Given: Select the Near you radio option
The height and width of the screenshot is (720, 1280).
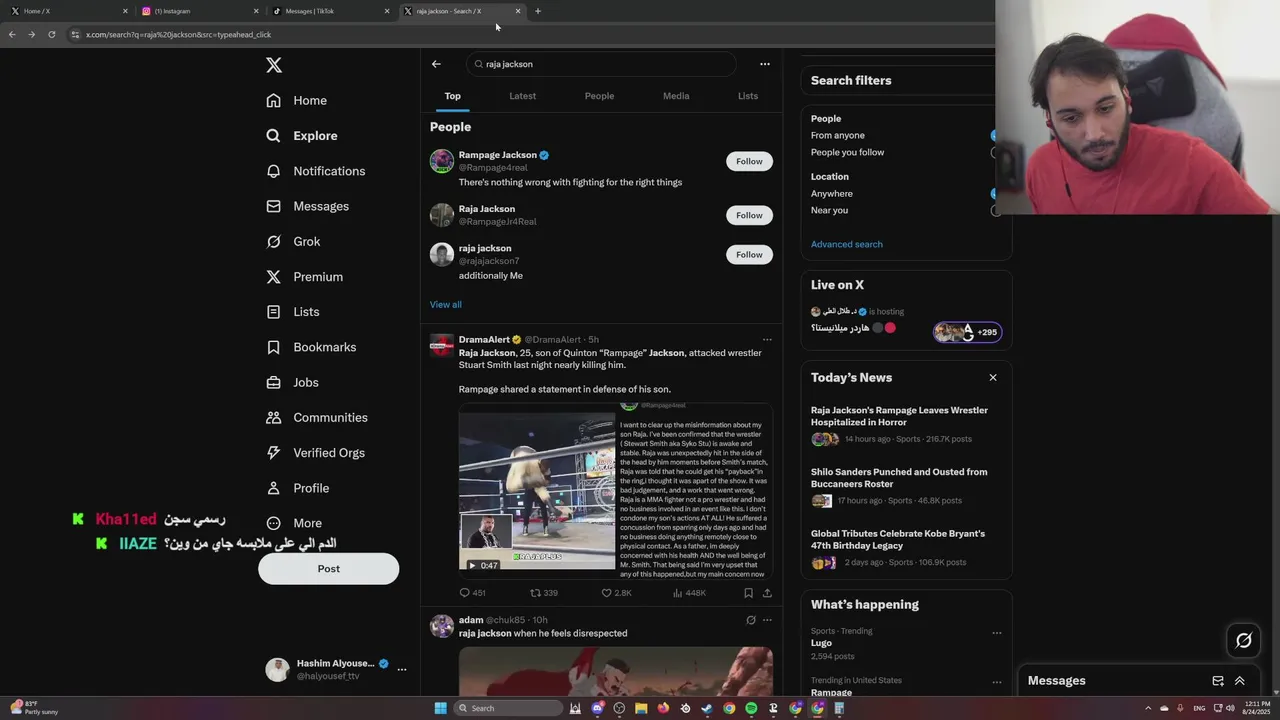Looking at the screenshot, I should click(993, 211).
